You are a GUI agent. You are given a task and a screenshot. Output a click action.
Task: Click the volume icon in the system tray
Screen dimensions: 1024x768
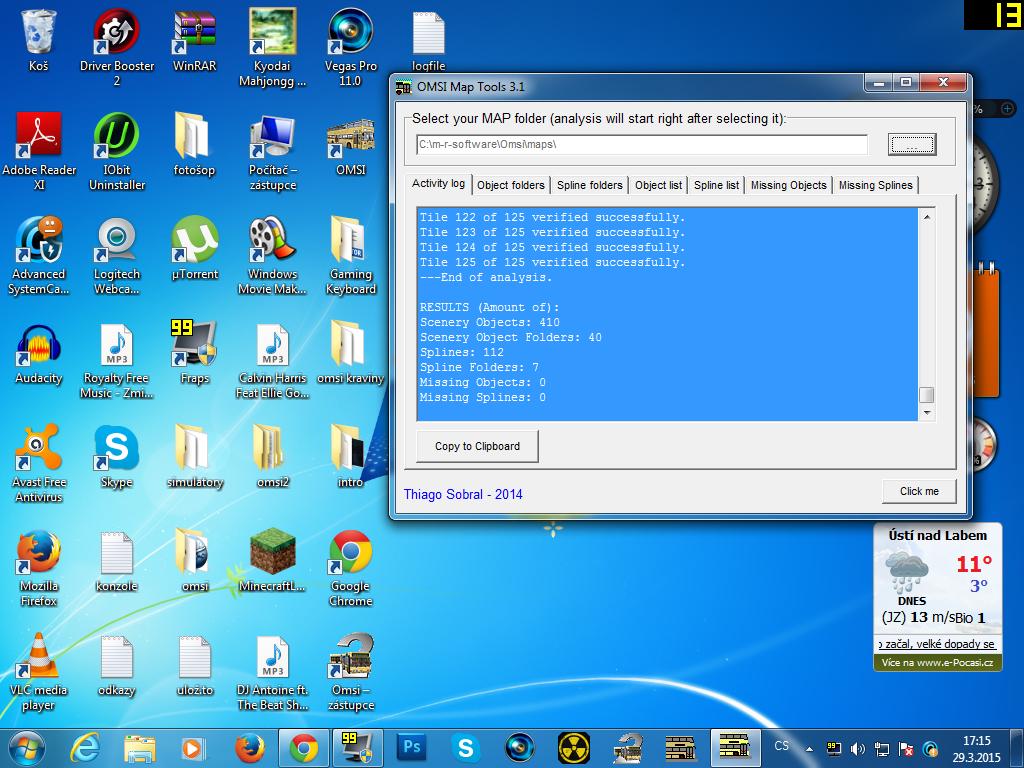(x=858, y=748)
